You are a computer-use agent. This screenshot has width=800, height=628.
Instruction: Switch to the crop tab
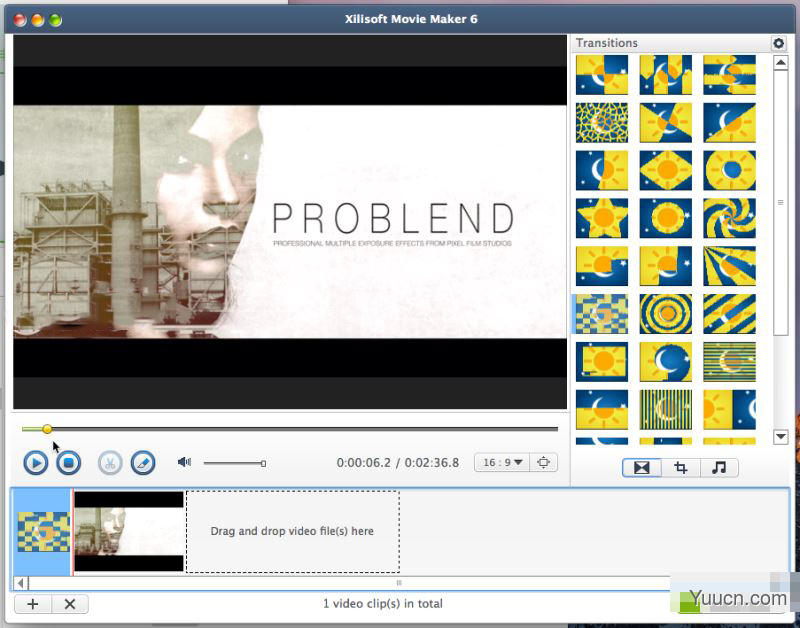point(680,467)
